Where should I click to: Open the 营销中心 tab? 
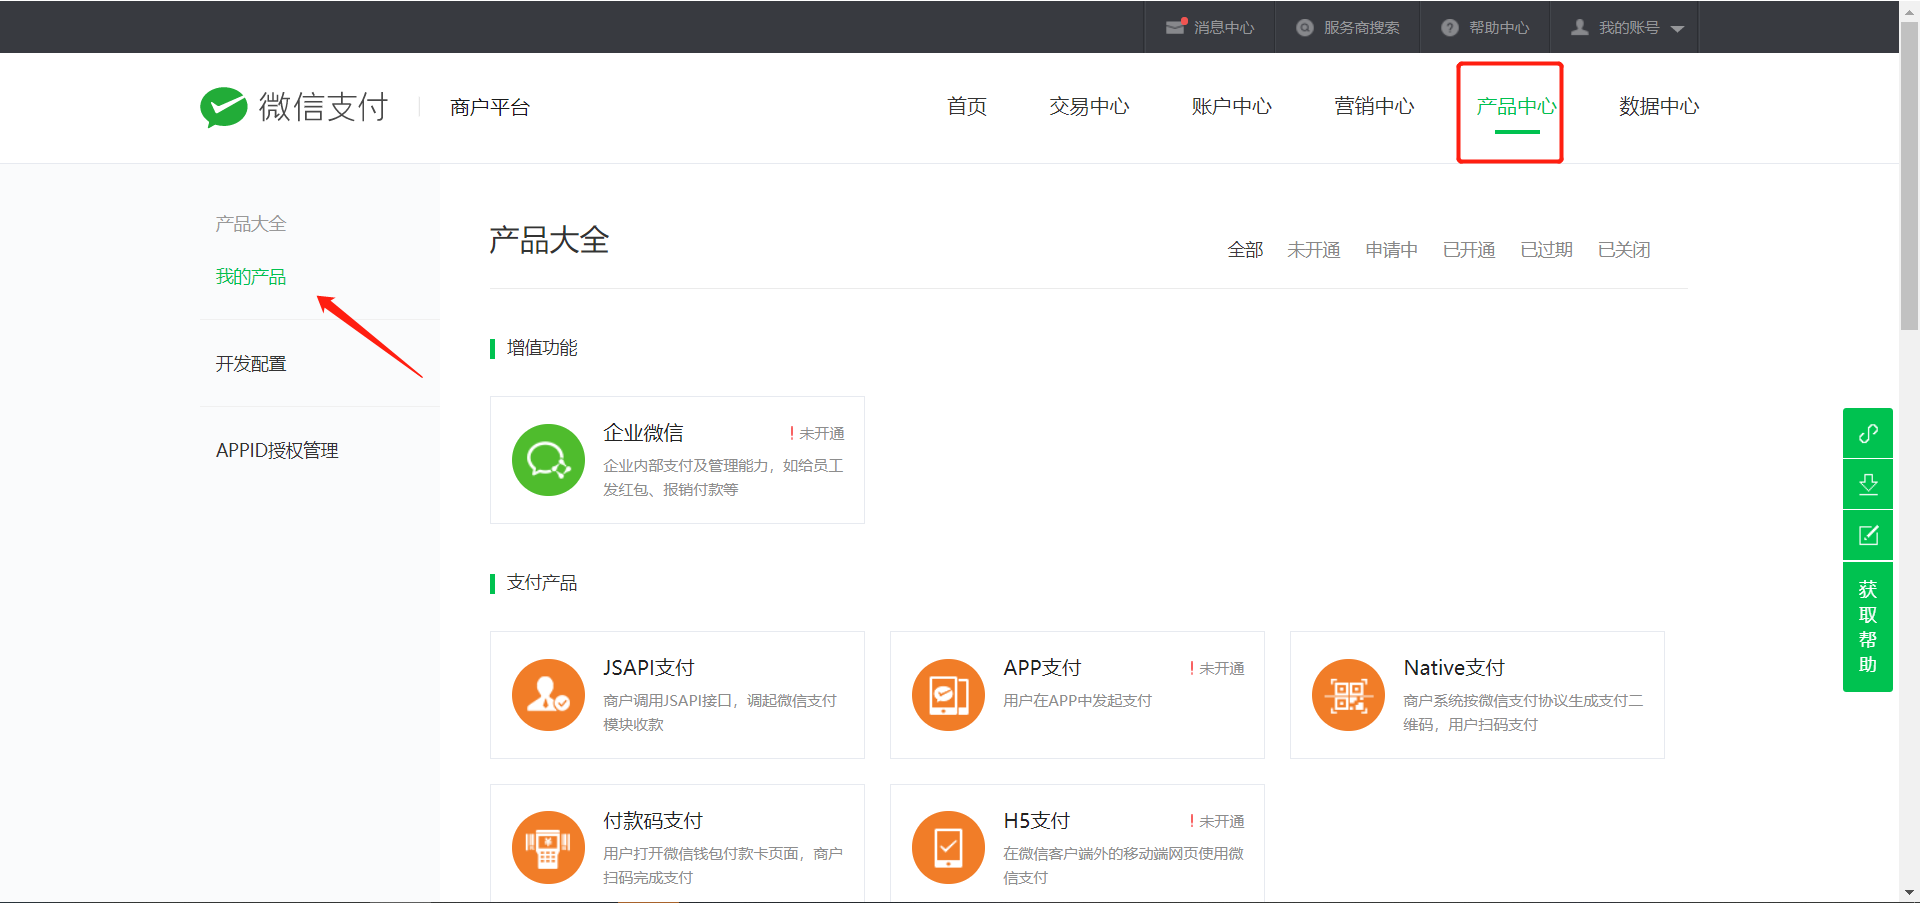pos(1374,106)
